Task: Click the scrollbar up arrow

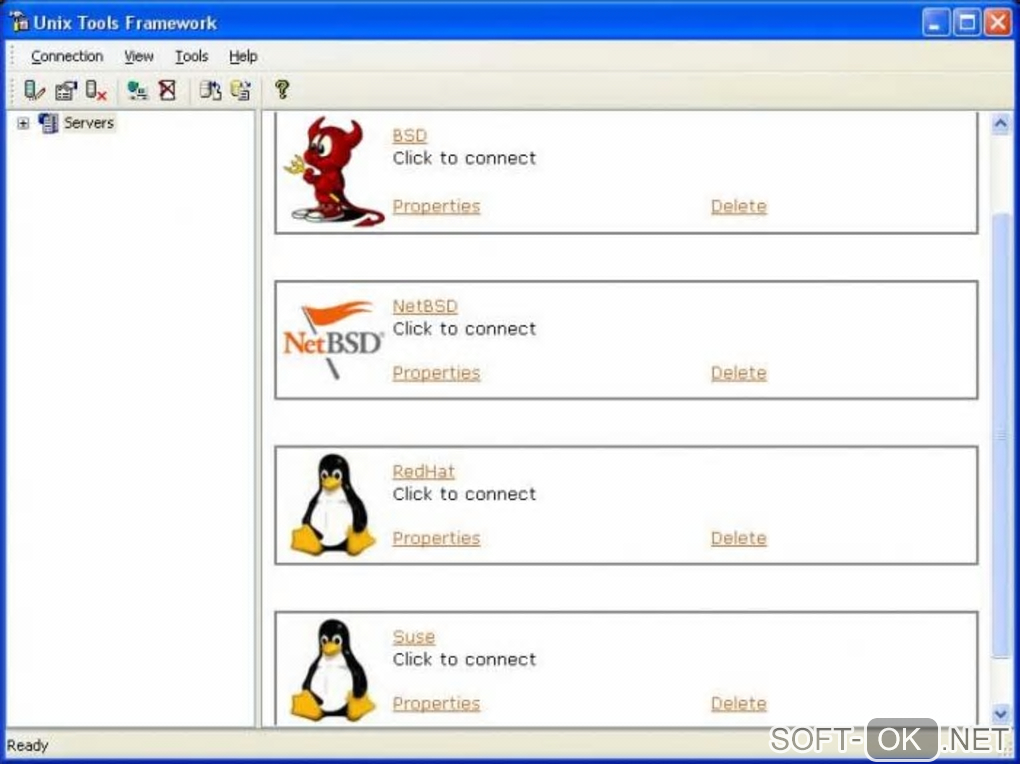Action: [1000, 123]
